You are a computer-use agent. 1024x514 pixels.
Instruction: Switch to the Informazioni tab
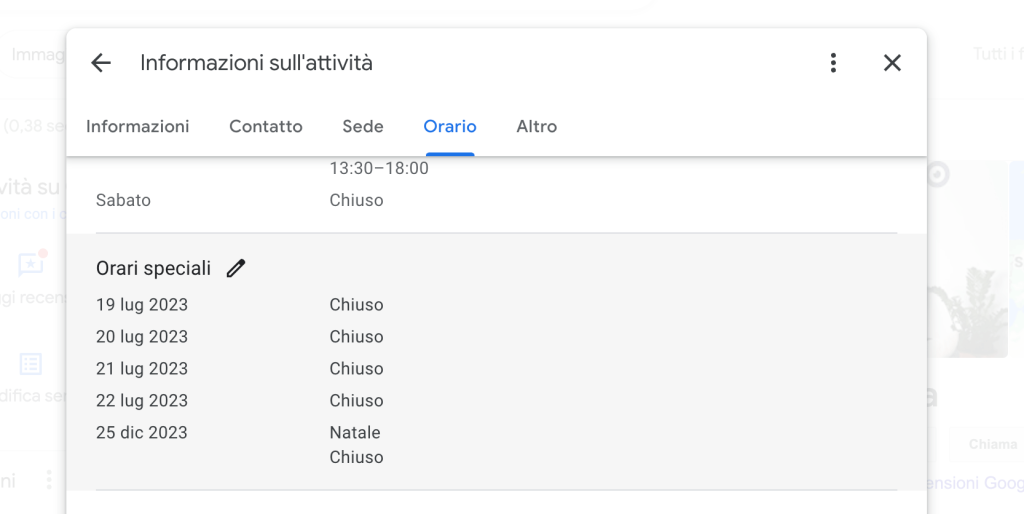(137, 126)
